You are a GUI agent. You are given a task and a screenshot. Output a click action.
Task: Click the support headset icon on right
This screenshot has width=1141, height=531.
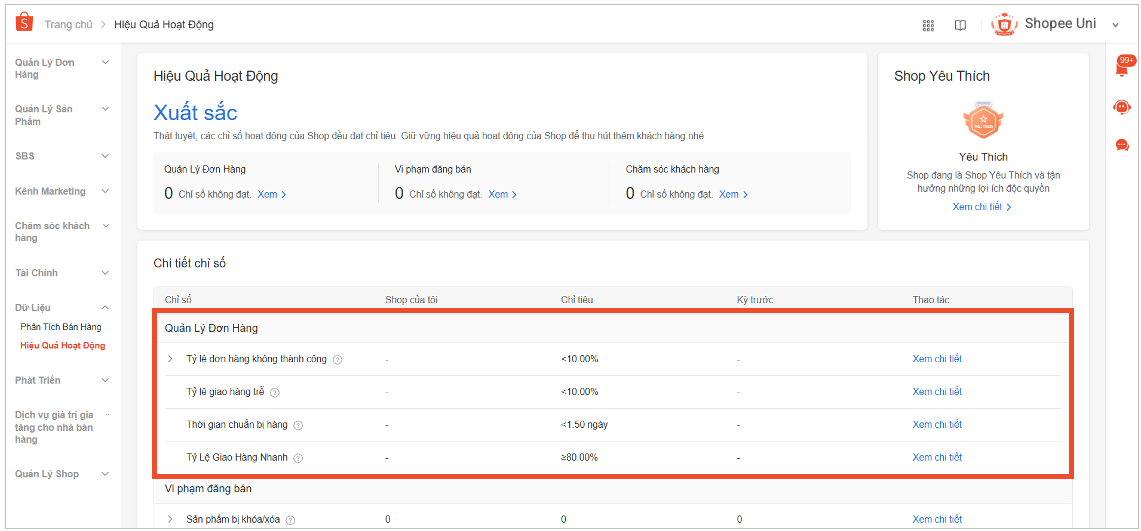click(1122, 107)
